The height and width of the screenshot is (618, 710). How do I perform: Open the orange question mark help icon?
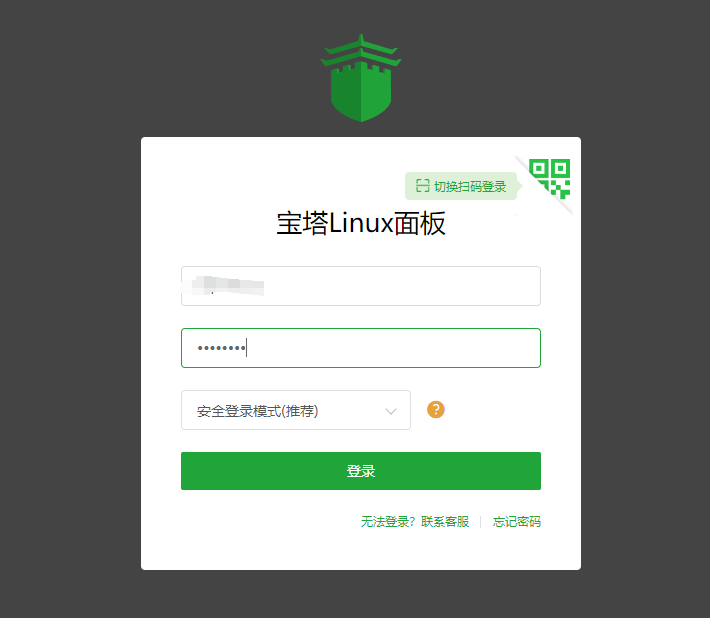coord(436,410)
